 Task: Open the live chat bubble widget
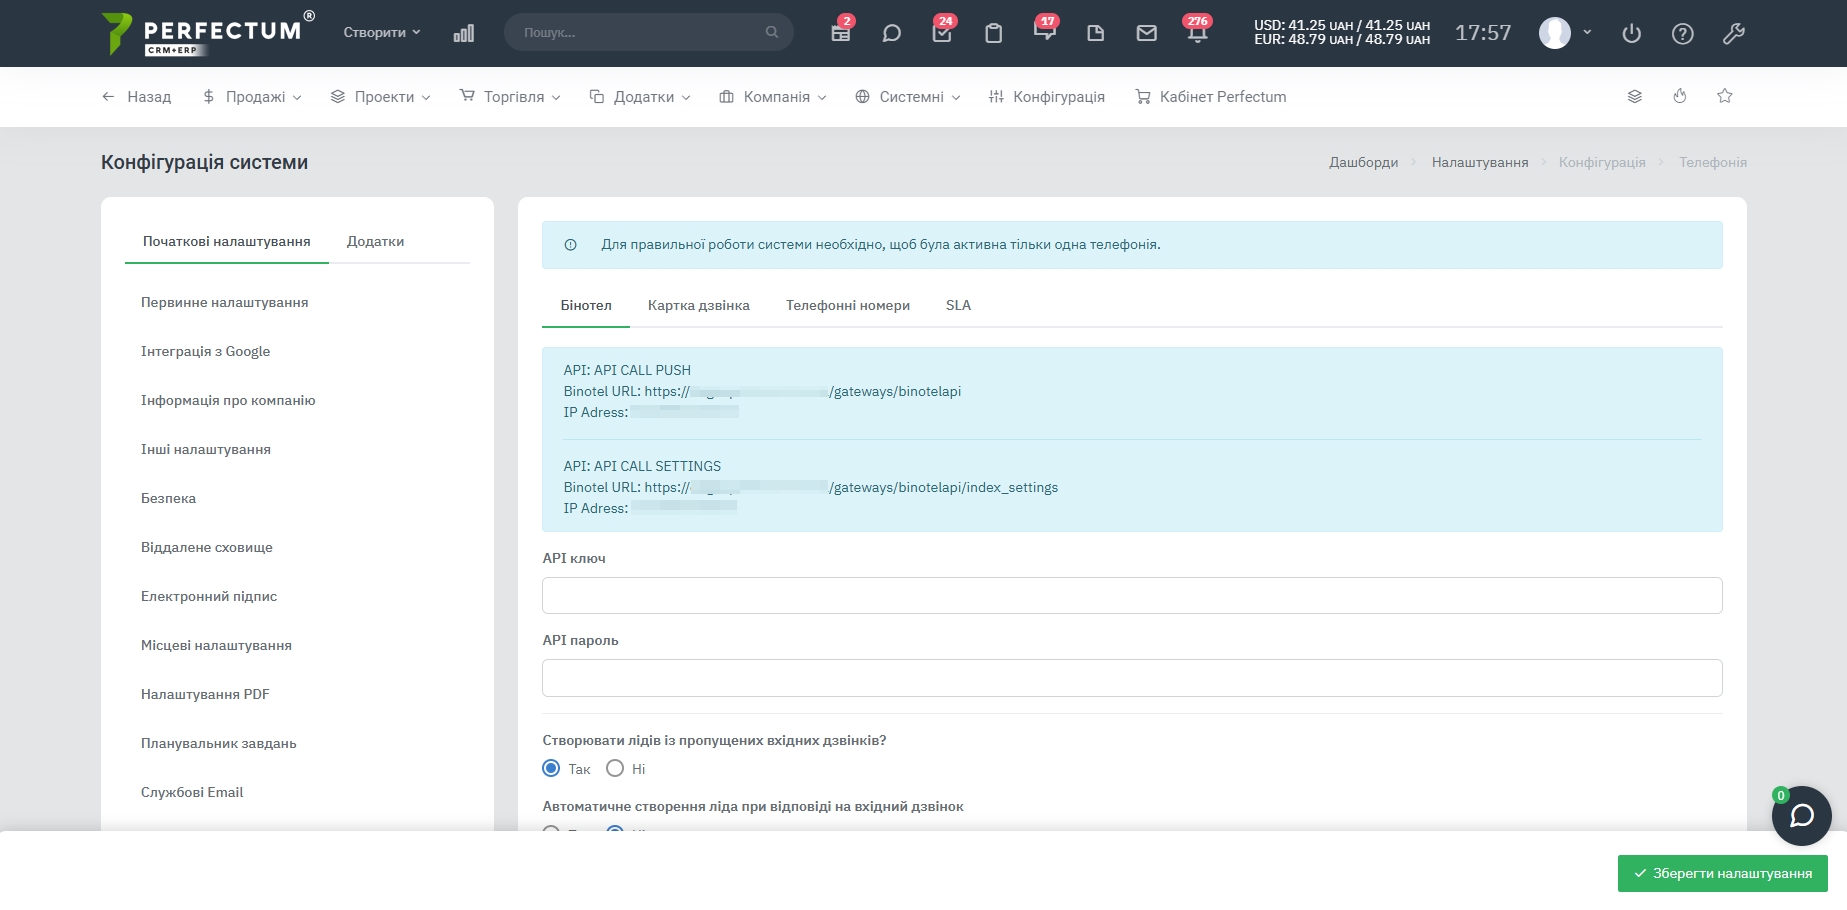click(1801, 816)
